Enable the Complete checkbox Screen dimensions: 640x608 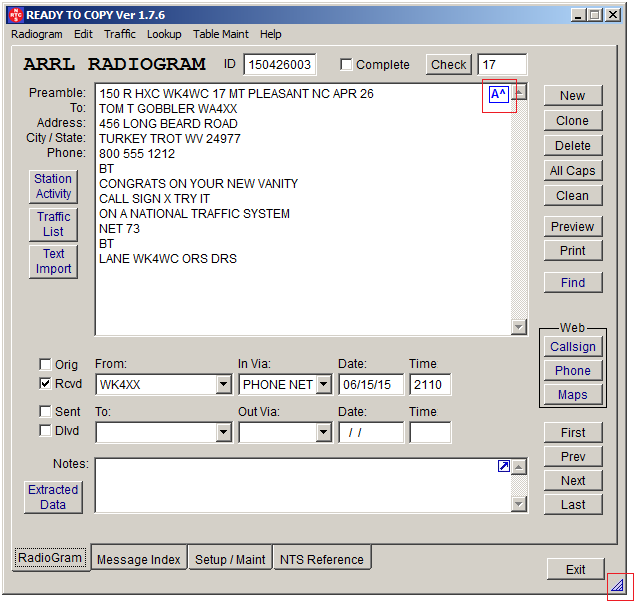346,65
